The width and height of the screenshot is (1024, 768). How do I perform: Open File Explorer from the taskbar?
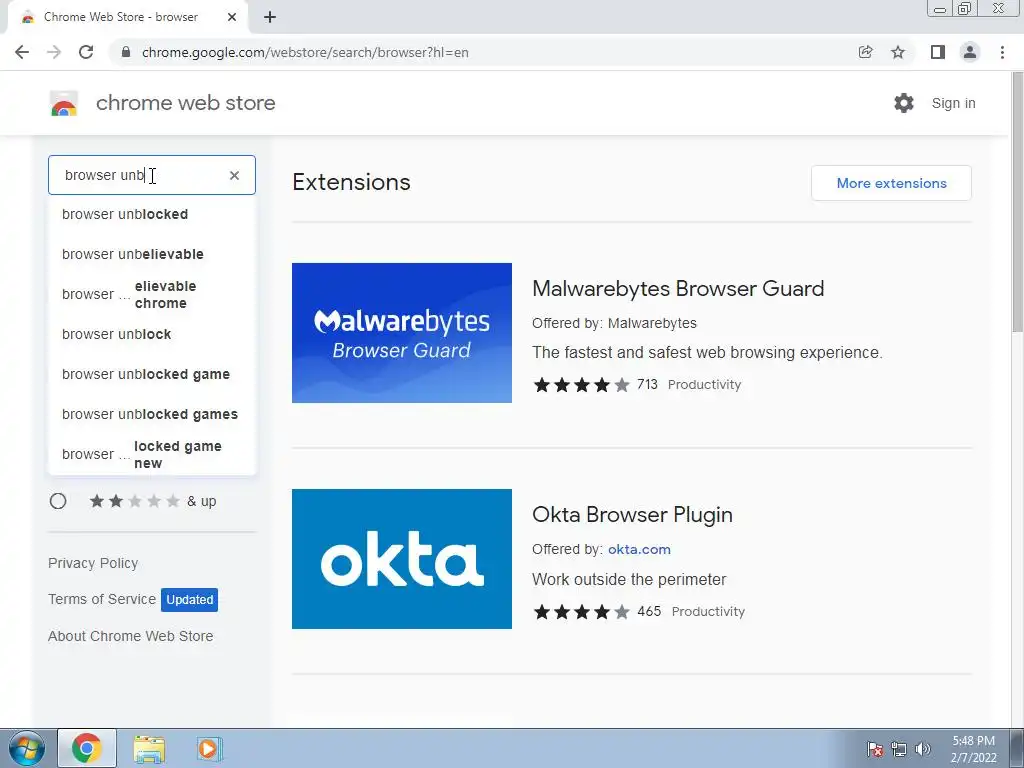click(x=149, y=748)
